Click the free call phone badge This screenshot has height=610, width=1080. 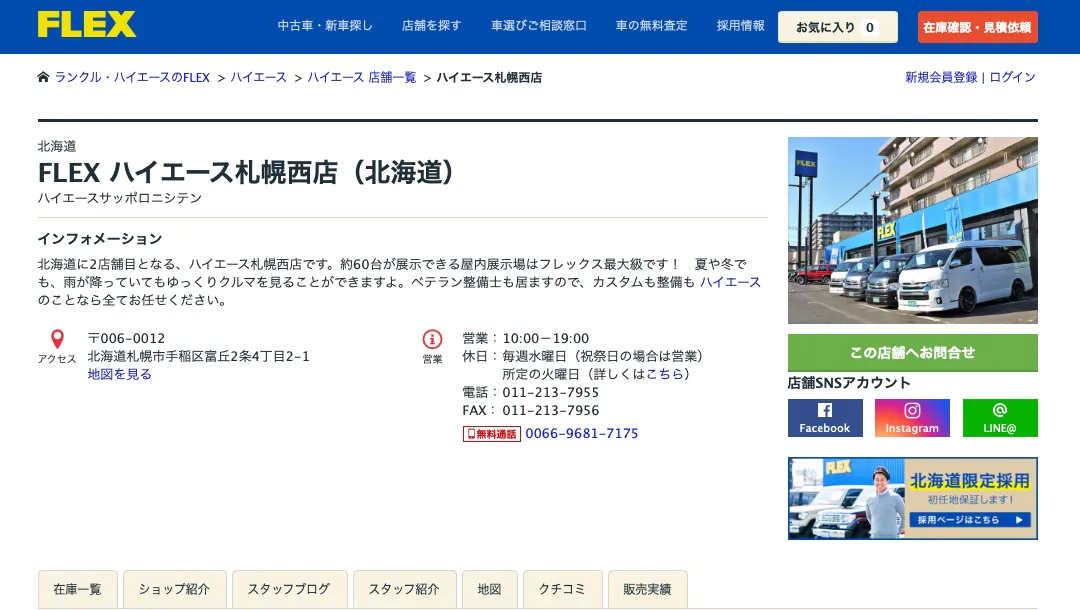coord(491,434)
